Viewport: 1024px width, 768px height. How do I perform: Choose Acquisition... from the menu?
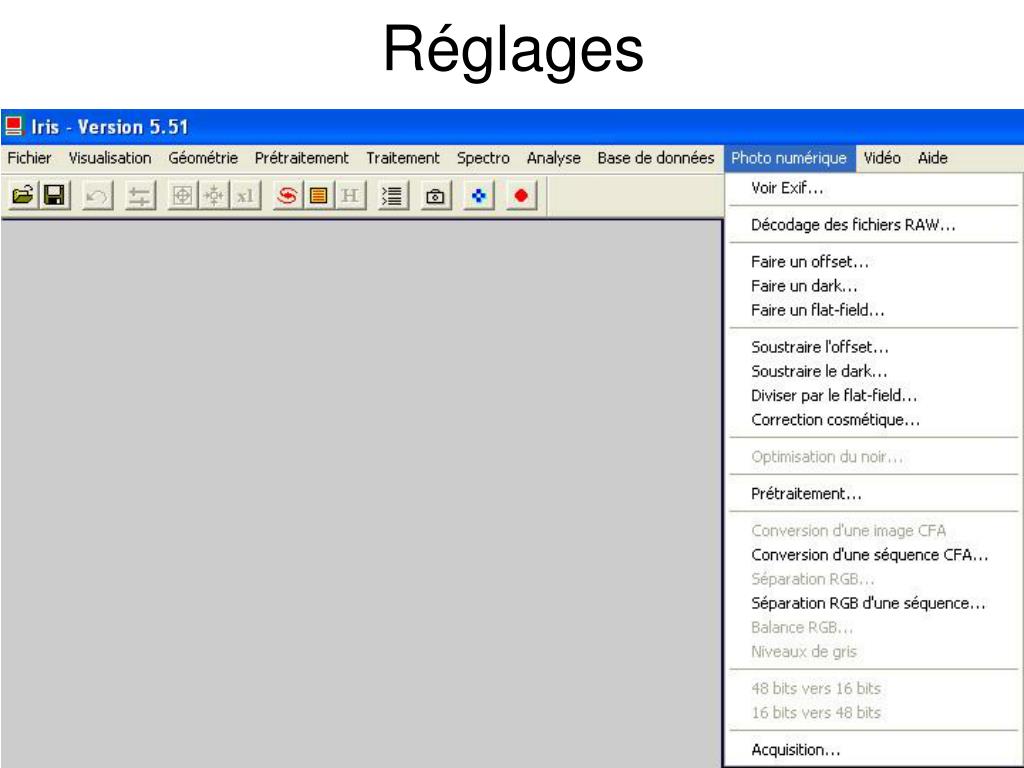873,750
